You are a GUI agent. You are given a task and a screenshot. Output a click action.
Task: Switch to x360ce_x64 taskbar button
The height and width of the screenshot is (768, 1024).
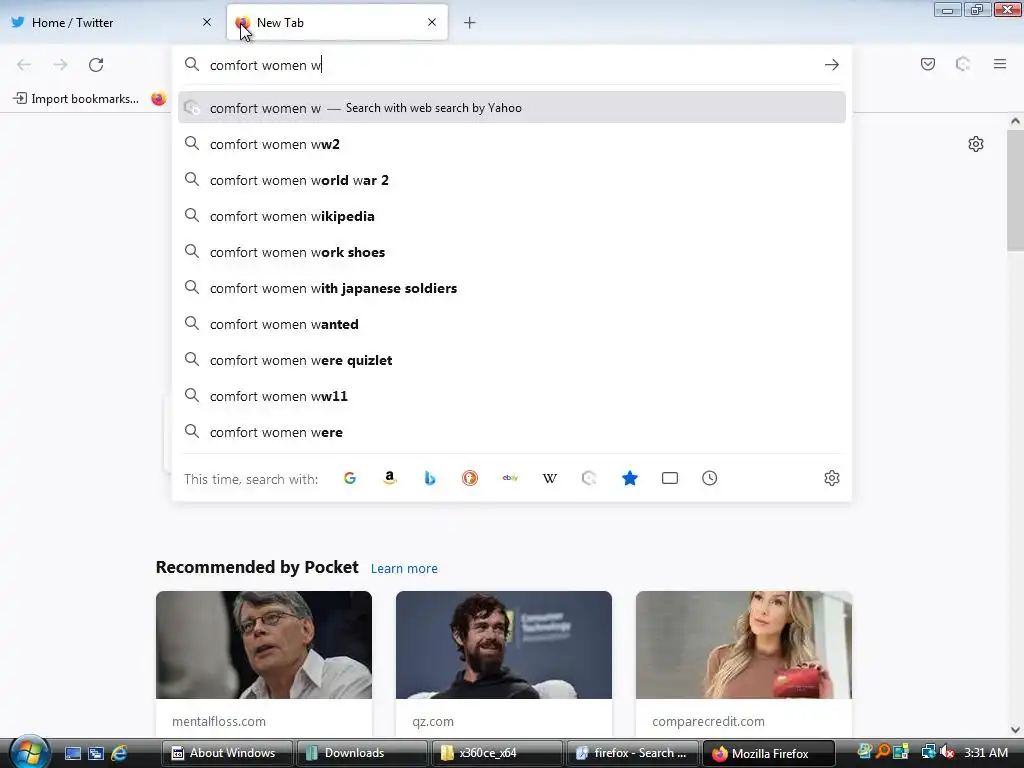496,753
